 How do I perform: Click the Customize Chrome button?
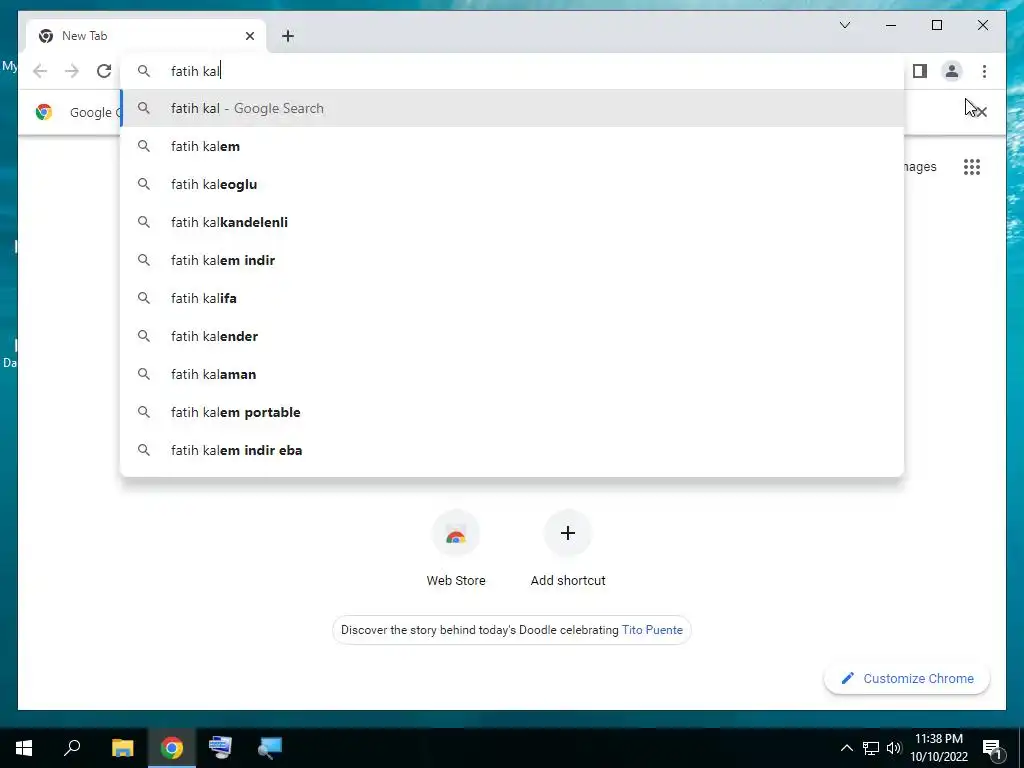(907, 679)
